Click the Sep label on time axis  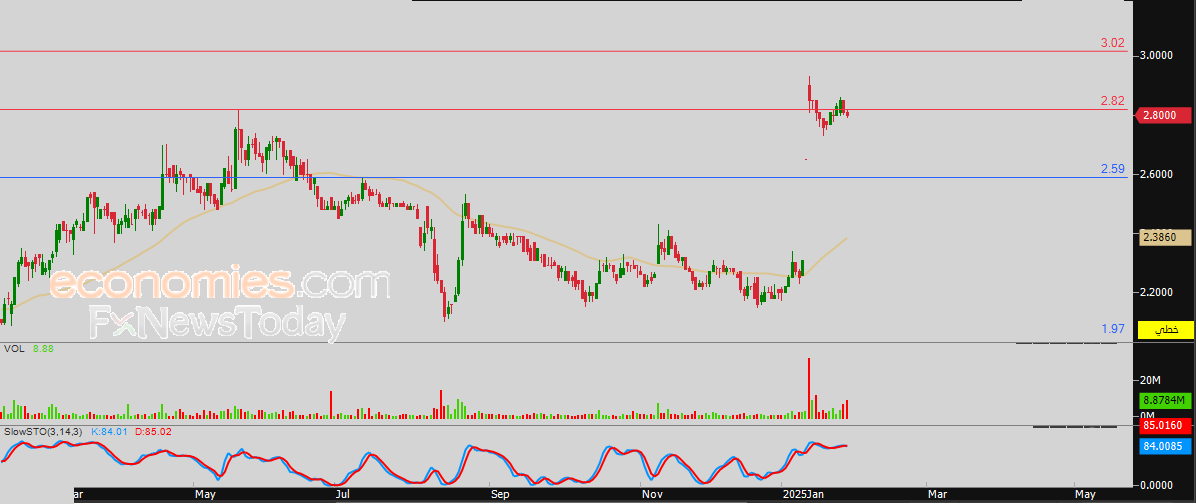(500, 494)
